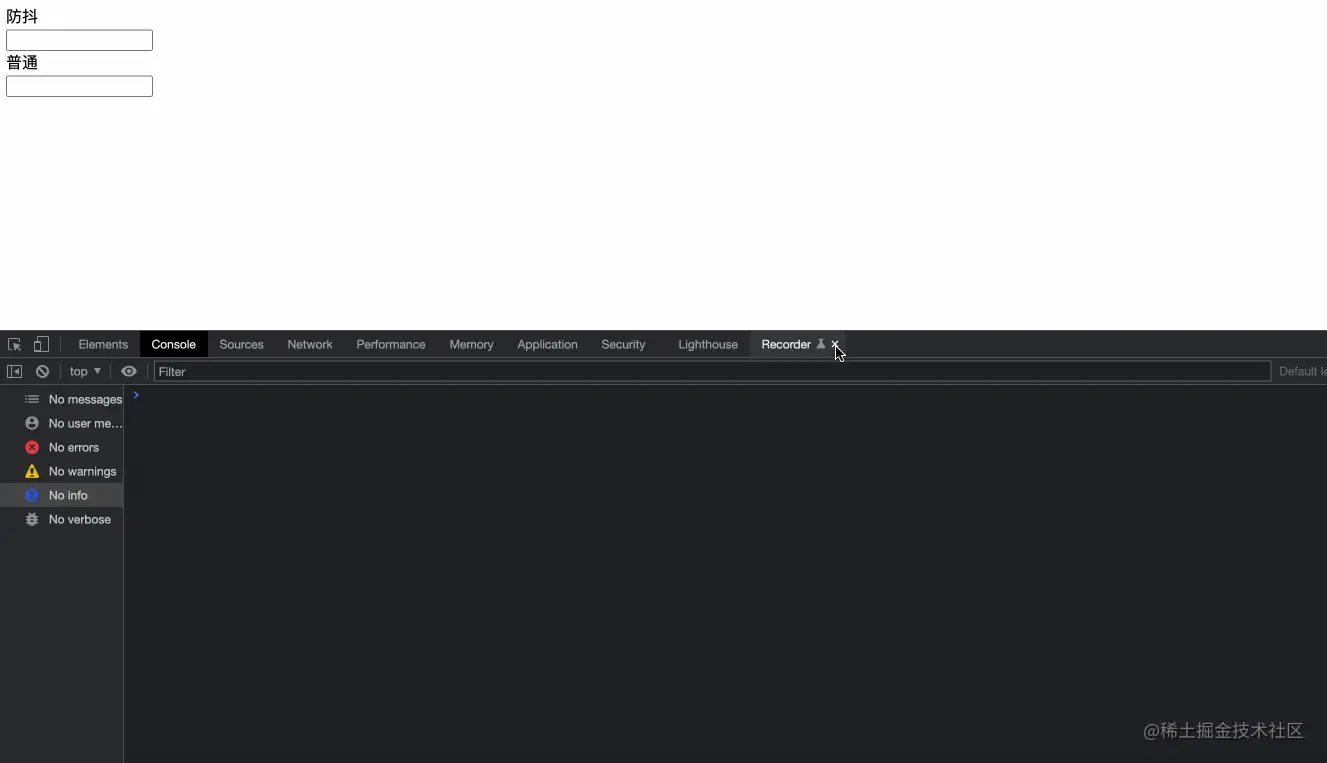Hide the console sidebar panel icon

(14, 371)
